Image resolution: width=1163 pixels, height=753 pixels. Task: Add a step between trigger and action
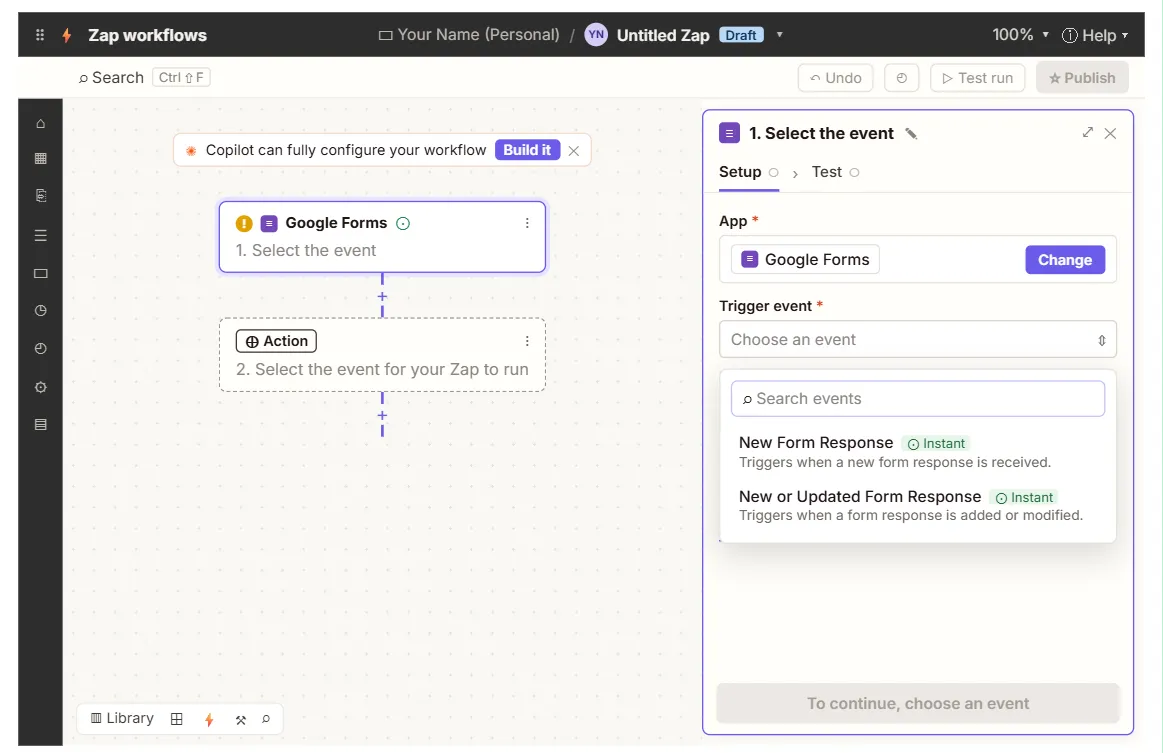tap(382, 296)
